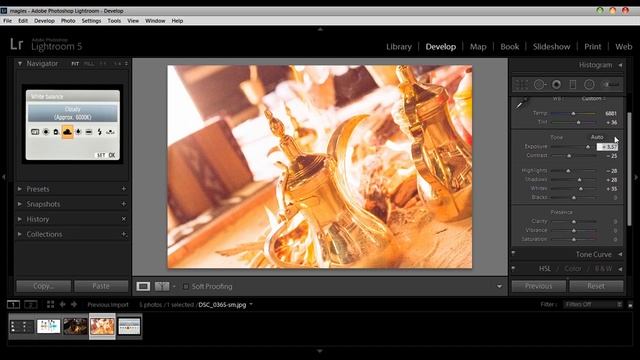
Task: Select the Crop Overlay tool
Action: [521, 84]
